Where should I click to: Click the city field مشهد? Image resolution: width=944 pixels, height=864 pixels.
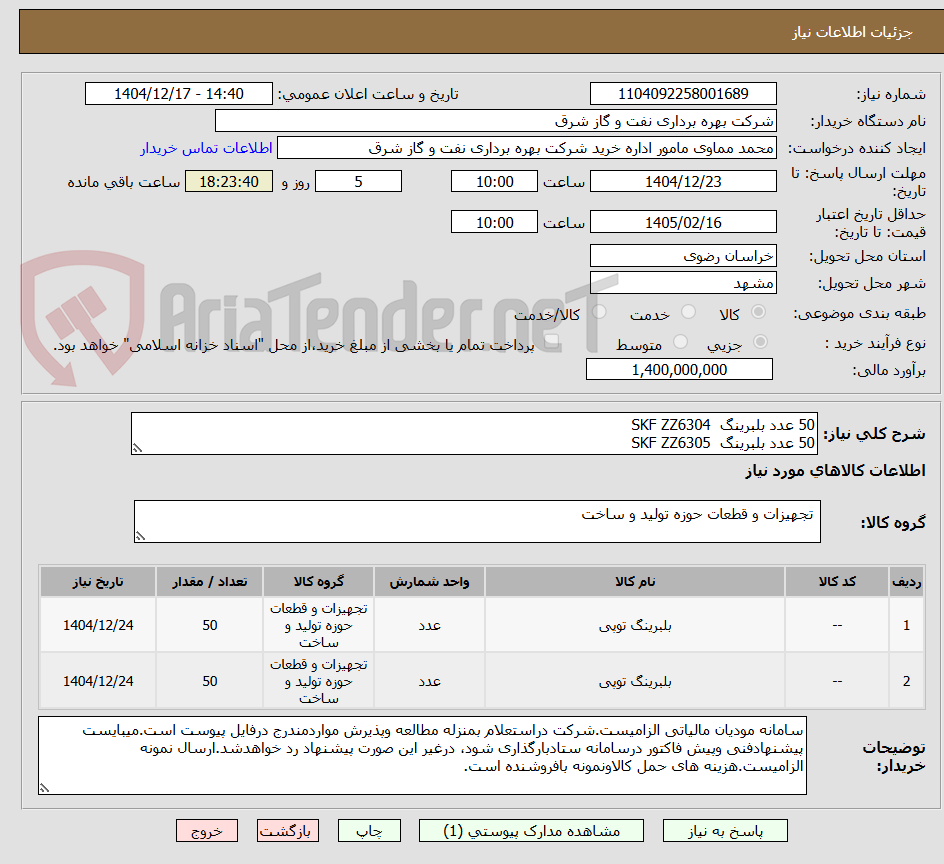(683, 283)
